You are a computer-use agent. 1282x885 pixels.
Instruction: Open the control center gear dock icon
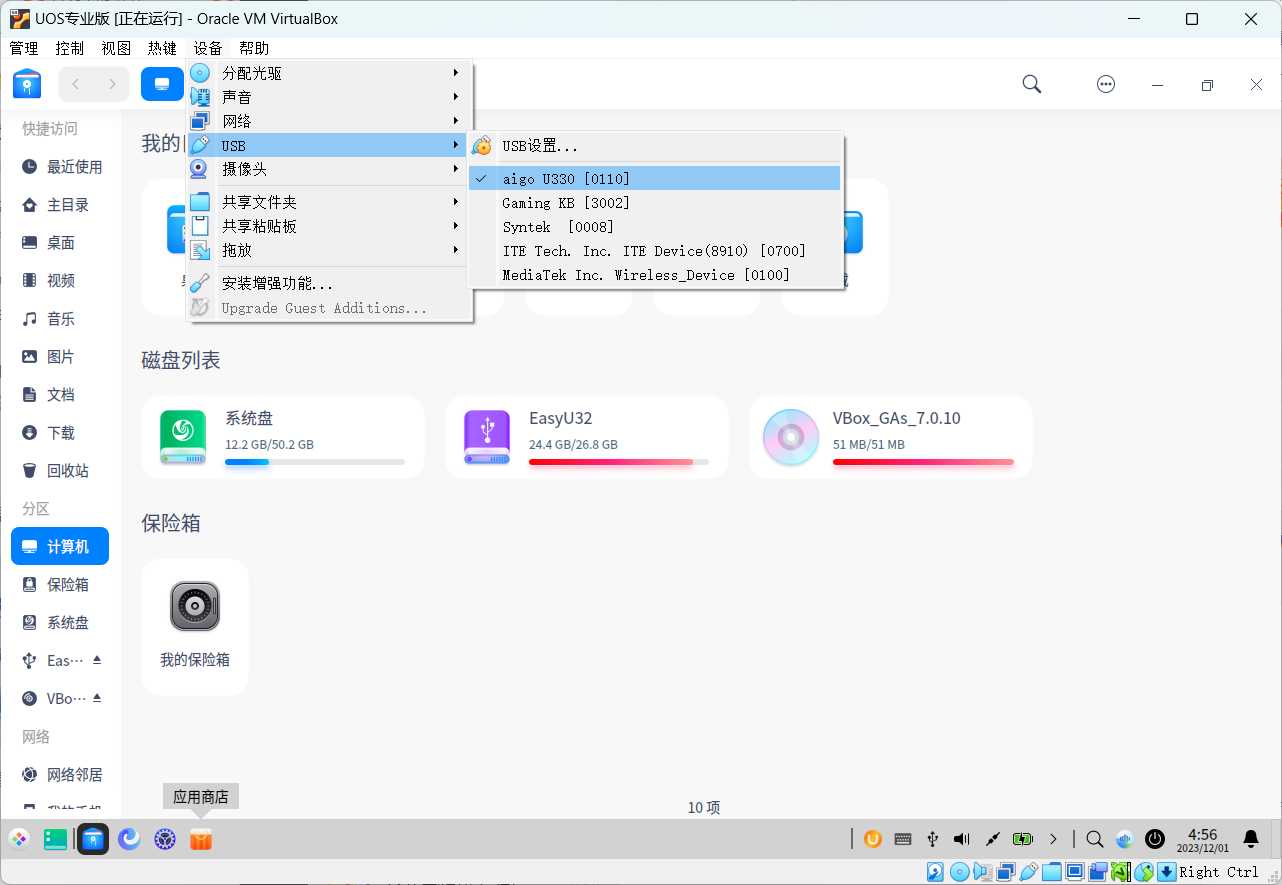165,839
